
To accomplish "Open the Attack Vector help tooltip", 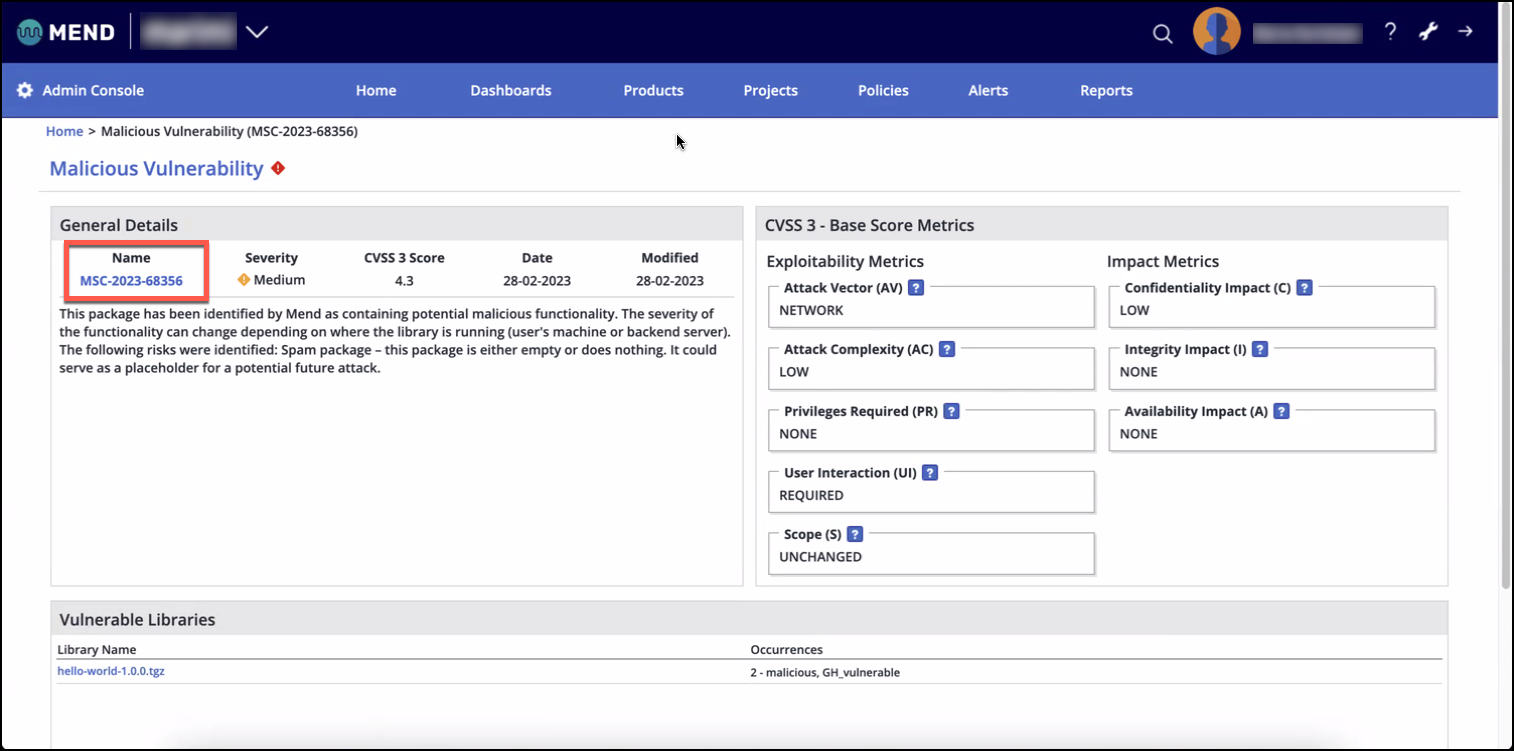I will pyautogui.click(x=916, y=287).
